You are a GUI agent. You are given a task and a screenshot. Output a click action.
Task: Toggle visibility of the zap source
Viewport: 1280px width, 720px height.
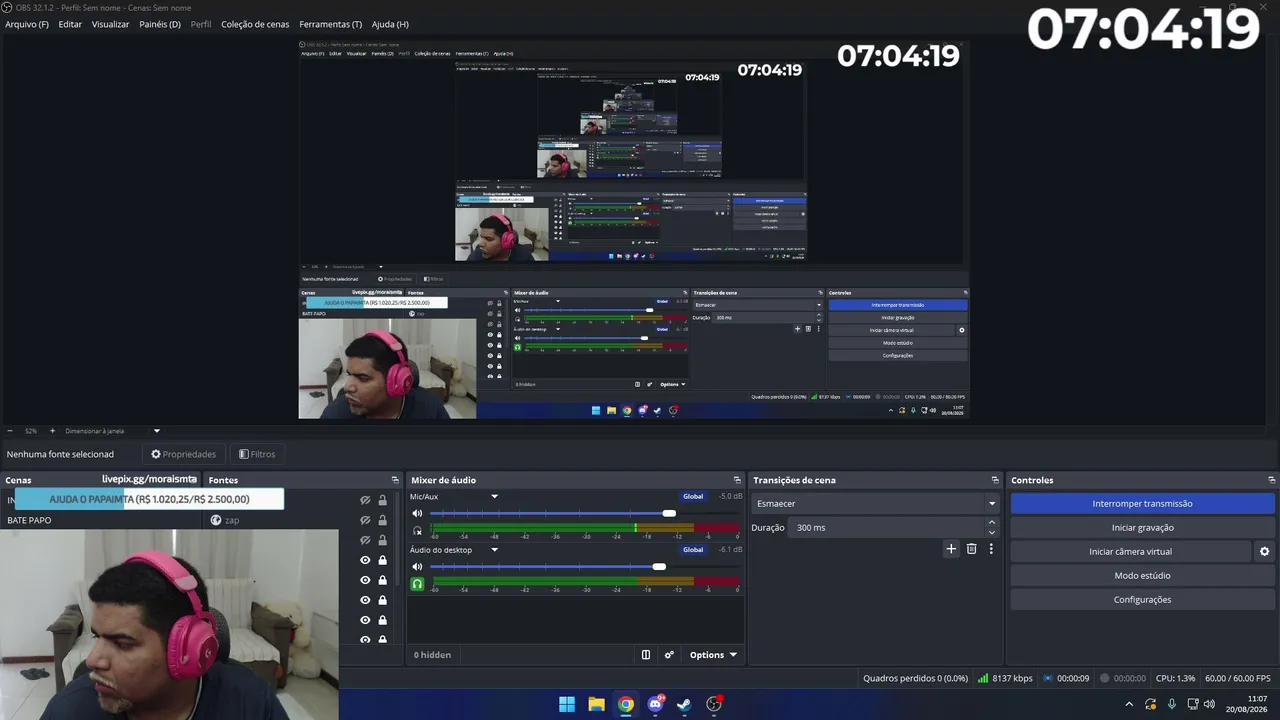coord(365,520)
